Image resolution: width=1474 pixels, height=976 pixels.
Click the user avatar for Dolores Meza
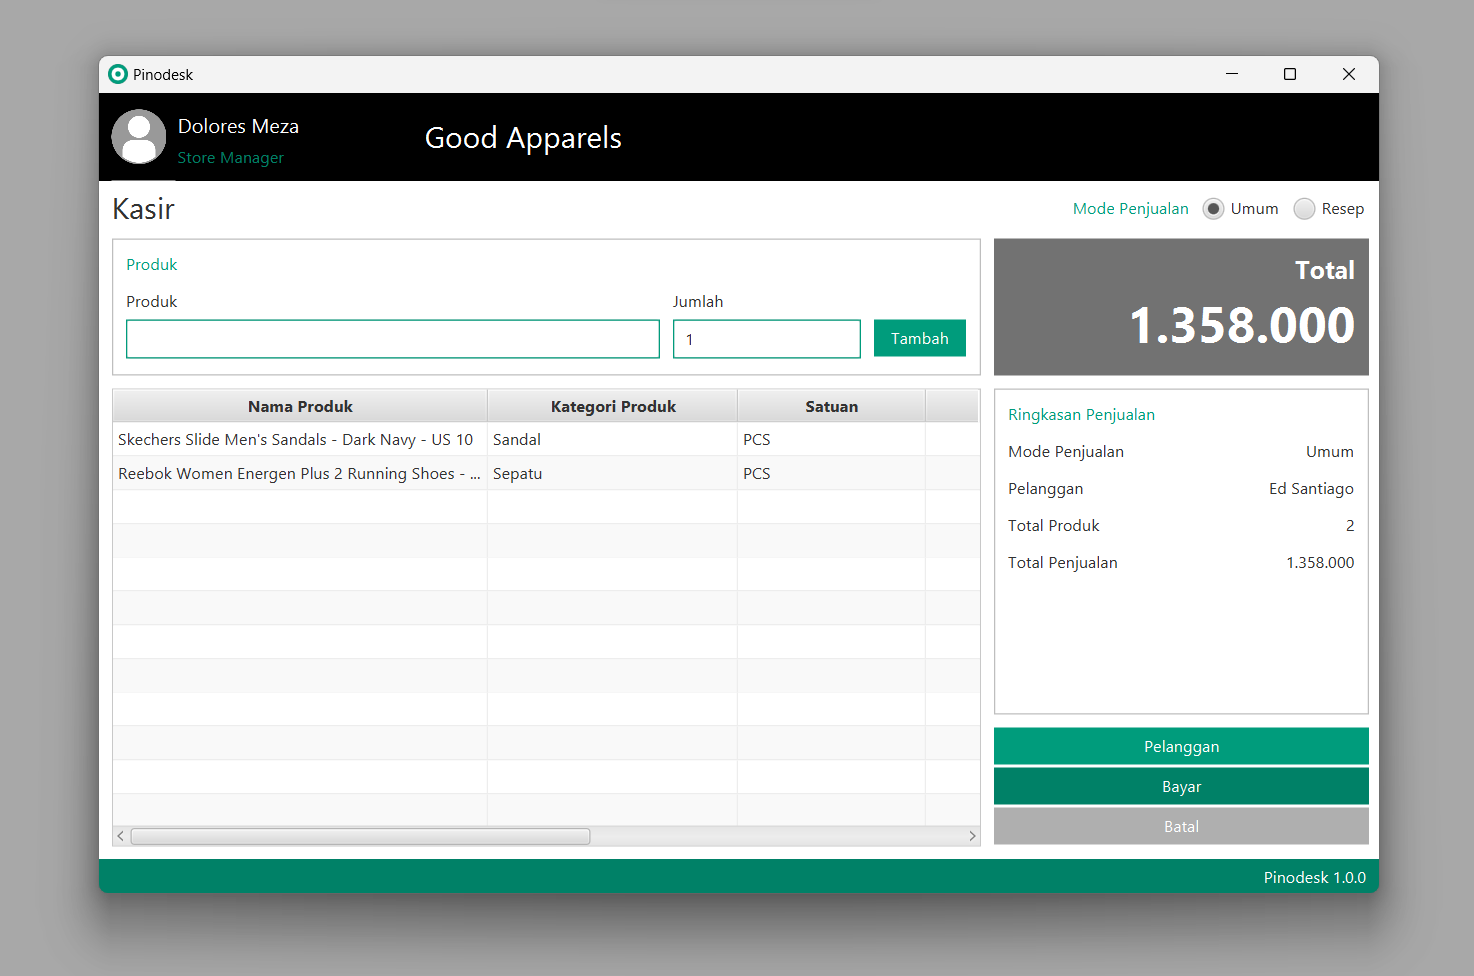tap(139, 137)
